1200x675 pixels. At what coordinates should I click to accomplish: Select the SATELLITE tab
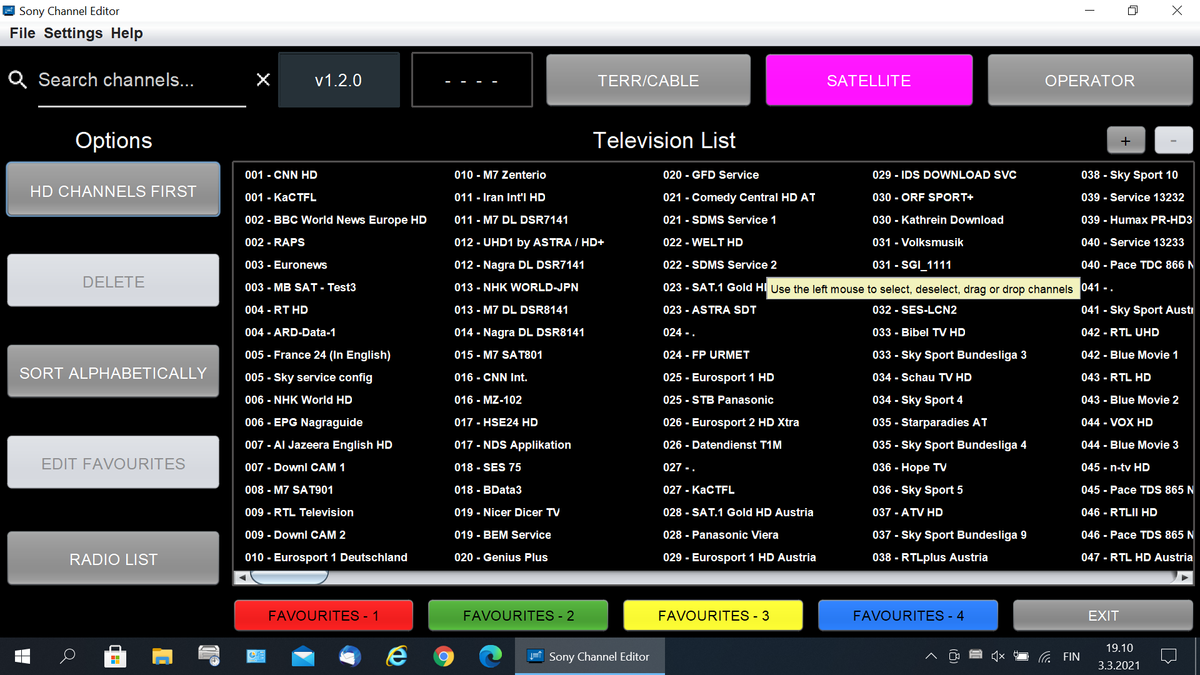869,80
